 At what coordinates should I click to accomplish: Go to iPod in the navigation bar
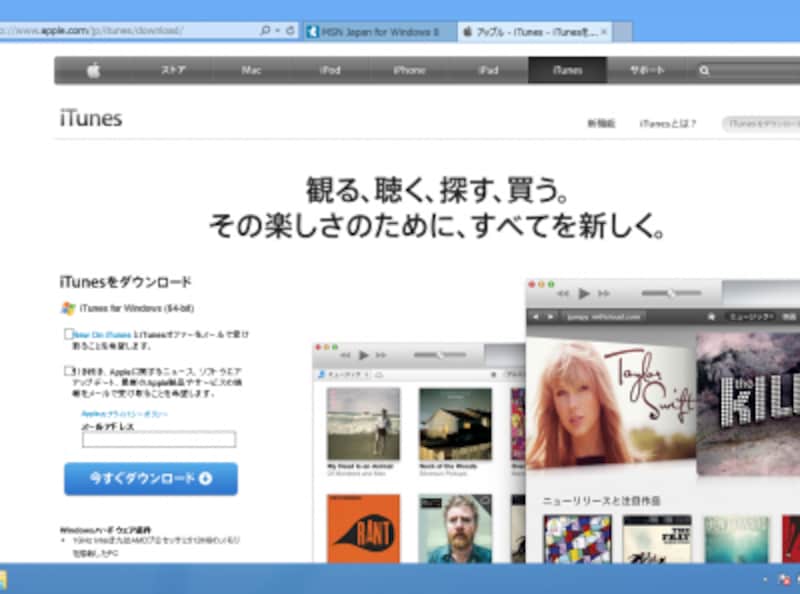330,70
